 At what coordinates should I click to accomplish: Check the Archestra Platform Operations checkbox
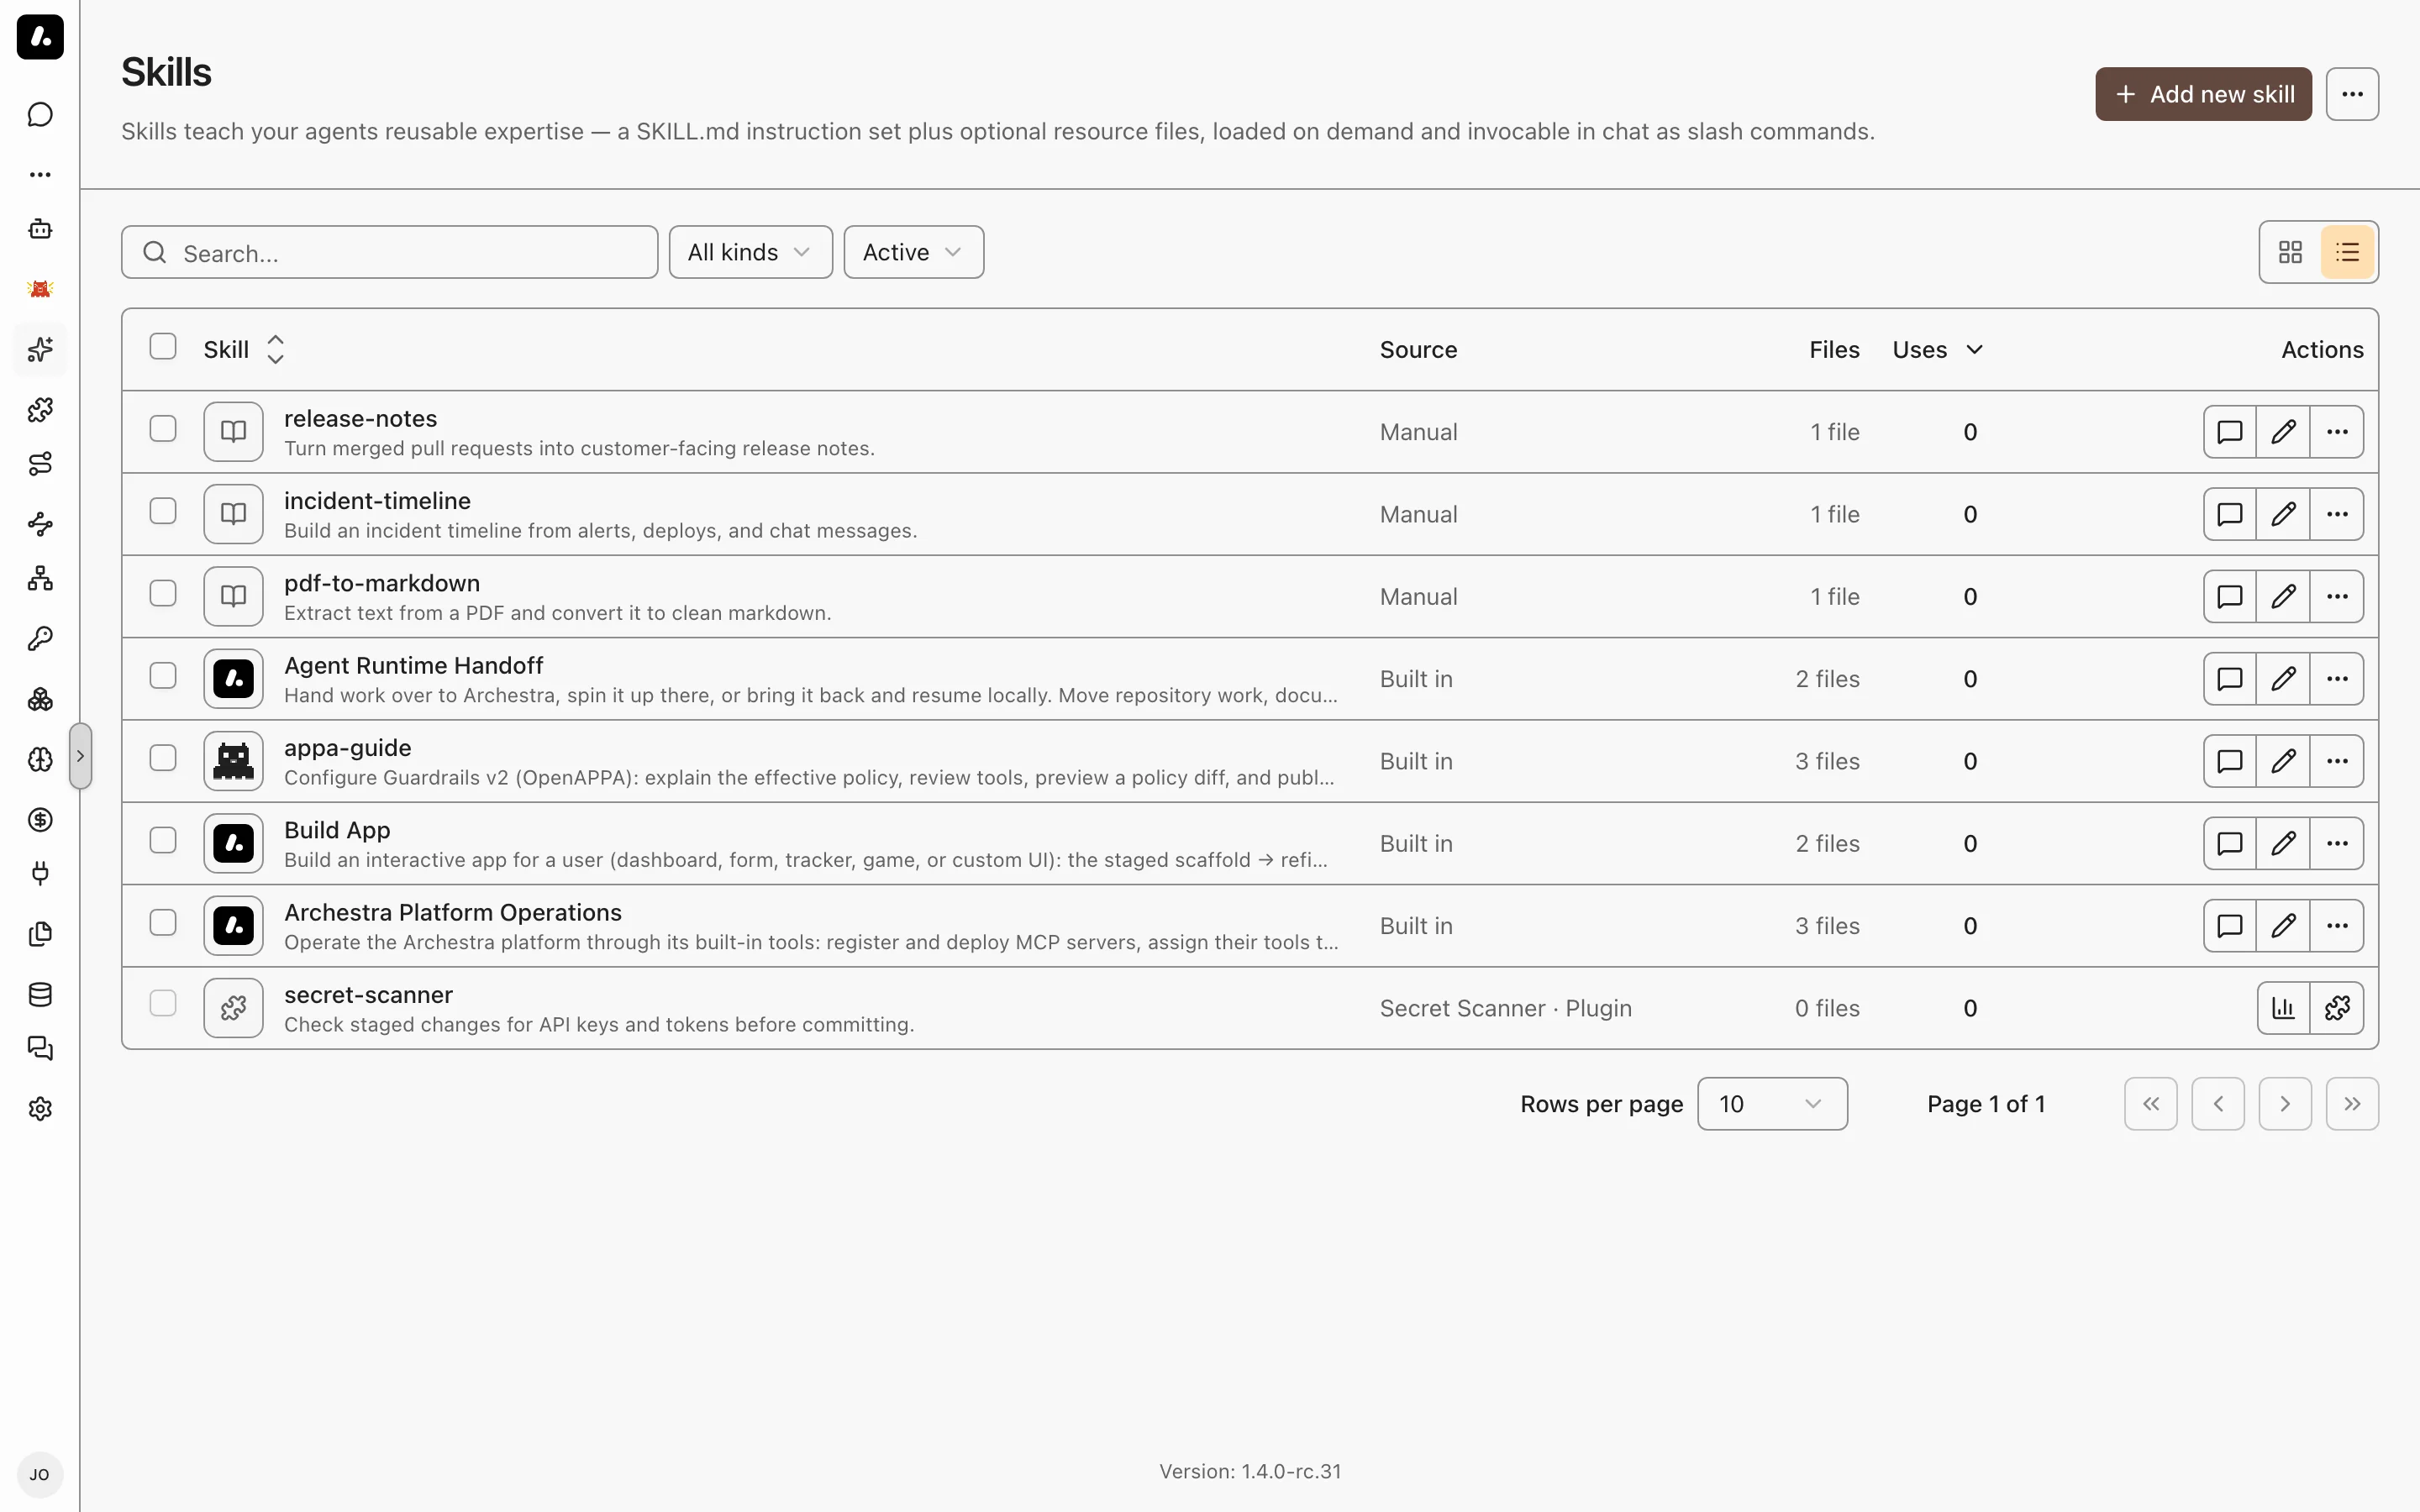(163, 923)
